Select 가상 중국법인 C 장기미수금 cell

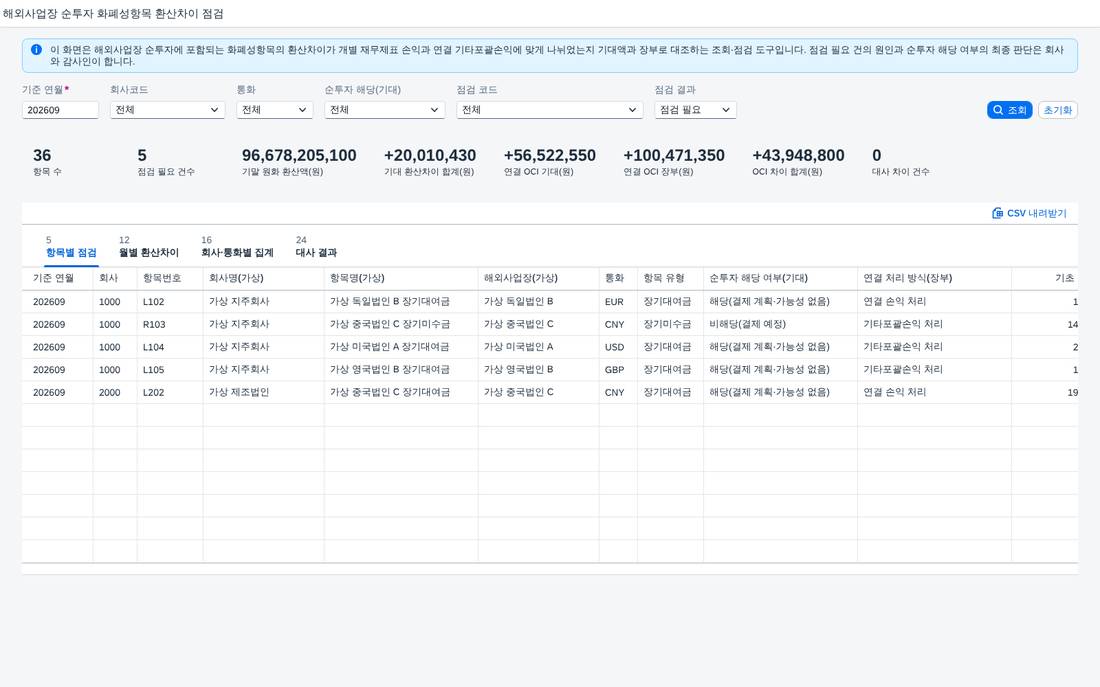(x=401, y=324)
